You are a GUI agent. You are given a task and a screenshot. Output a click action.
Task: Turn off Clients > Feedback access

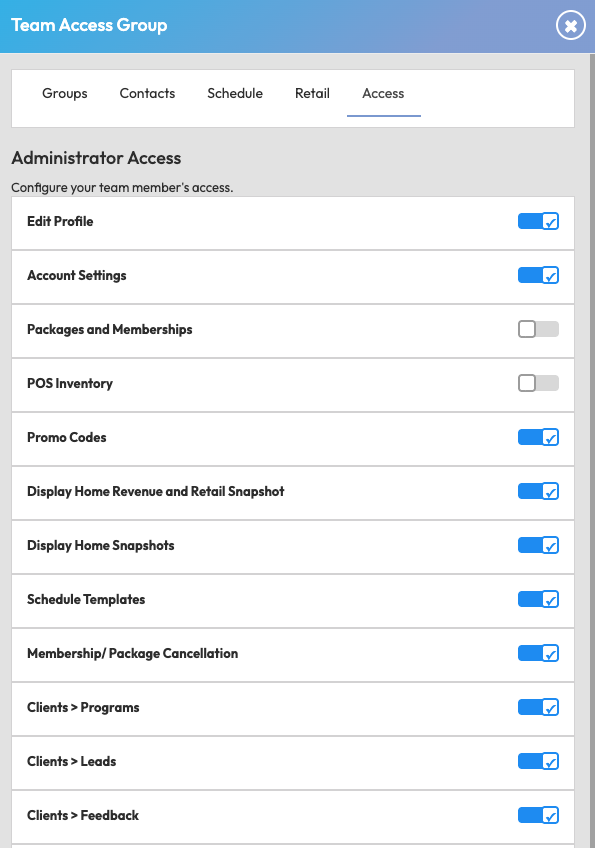(538, 816)
